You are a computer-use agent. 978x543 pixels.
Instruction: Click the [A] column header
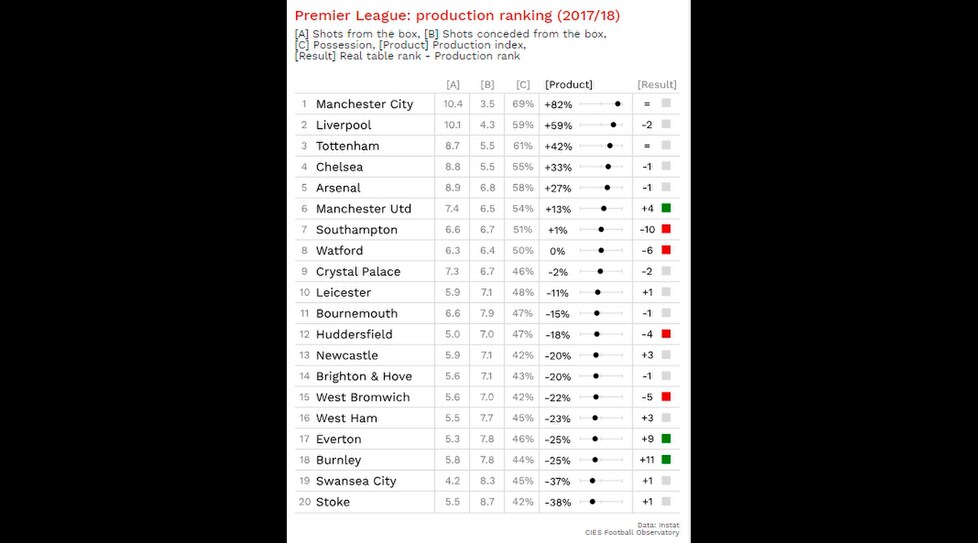tap(453, 85)
